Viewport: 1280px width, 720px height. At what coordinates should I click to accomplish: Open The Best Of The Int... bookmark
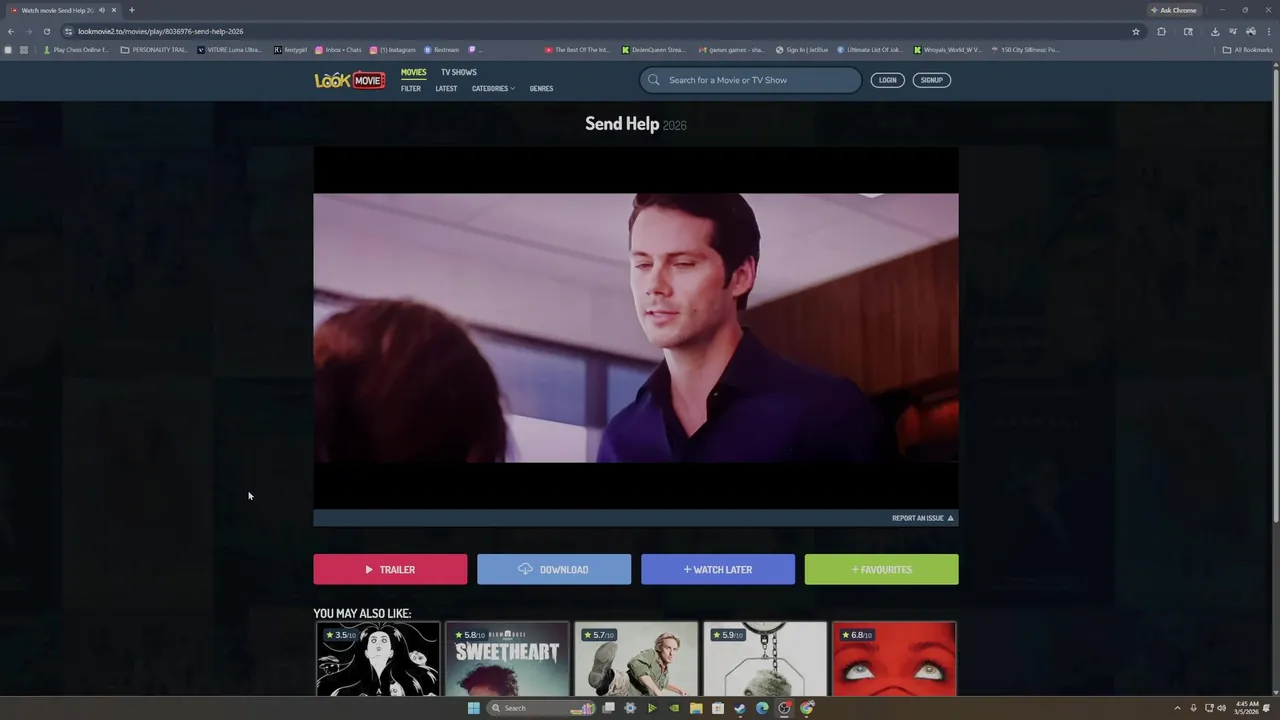coord(578,49)
